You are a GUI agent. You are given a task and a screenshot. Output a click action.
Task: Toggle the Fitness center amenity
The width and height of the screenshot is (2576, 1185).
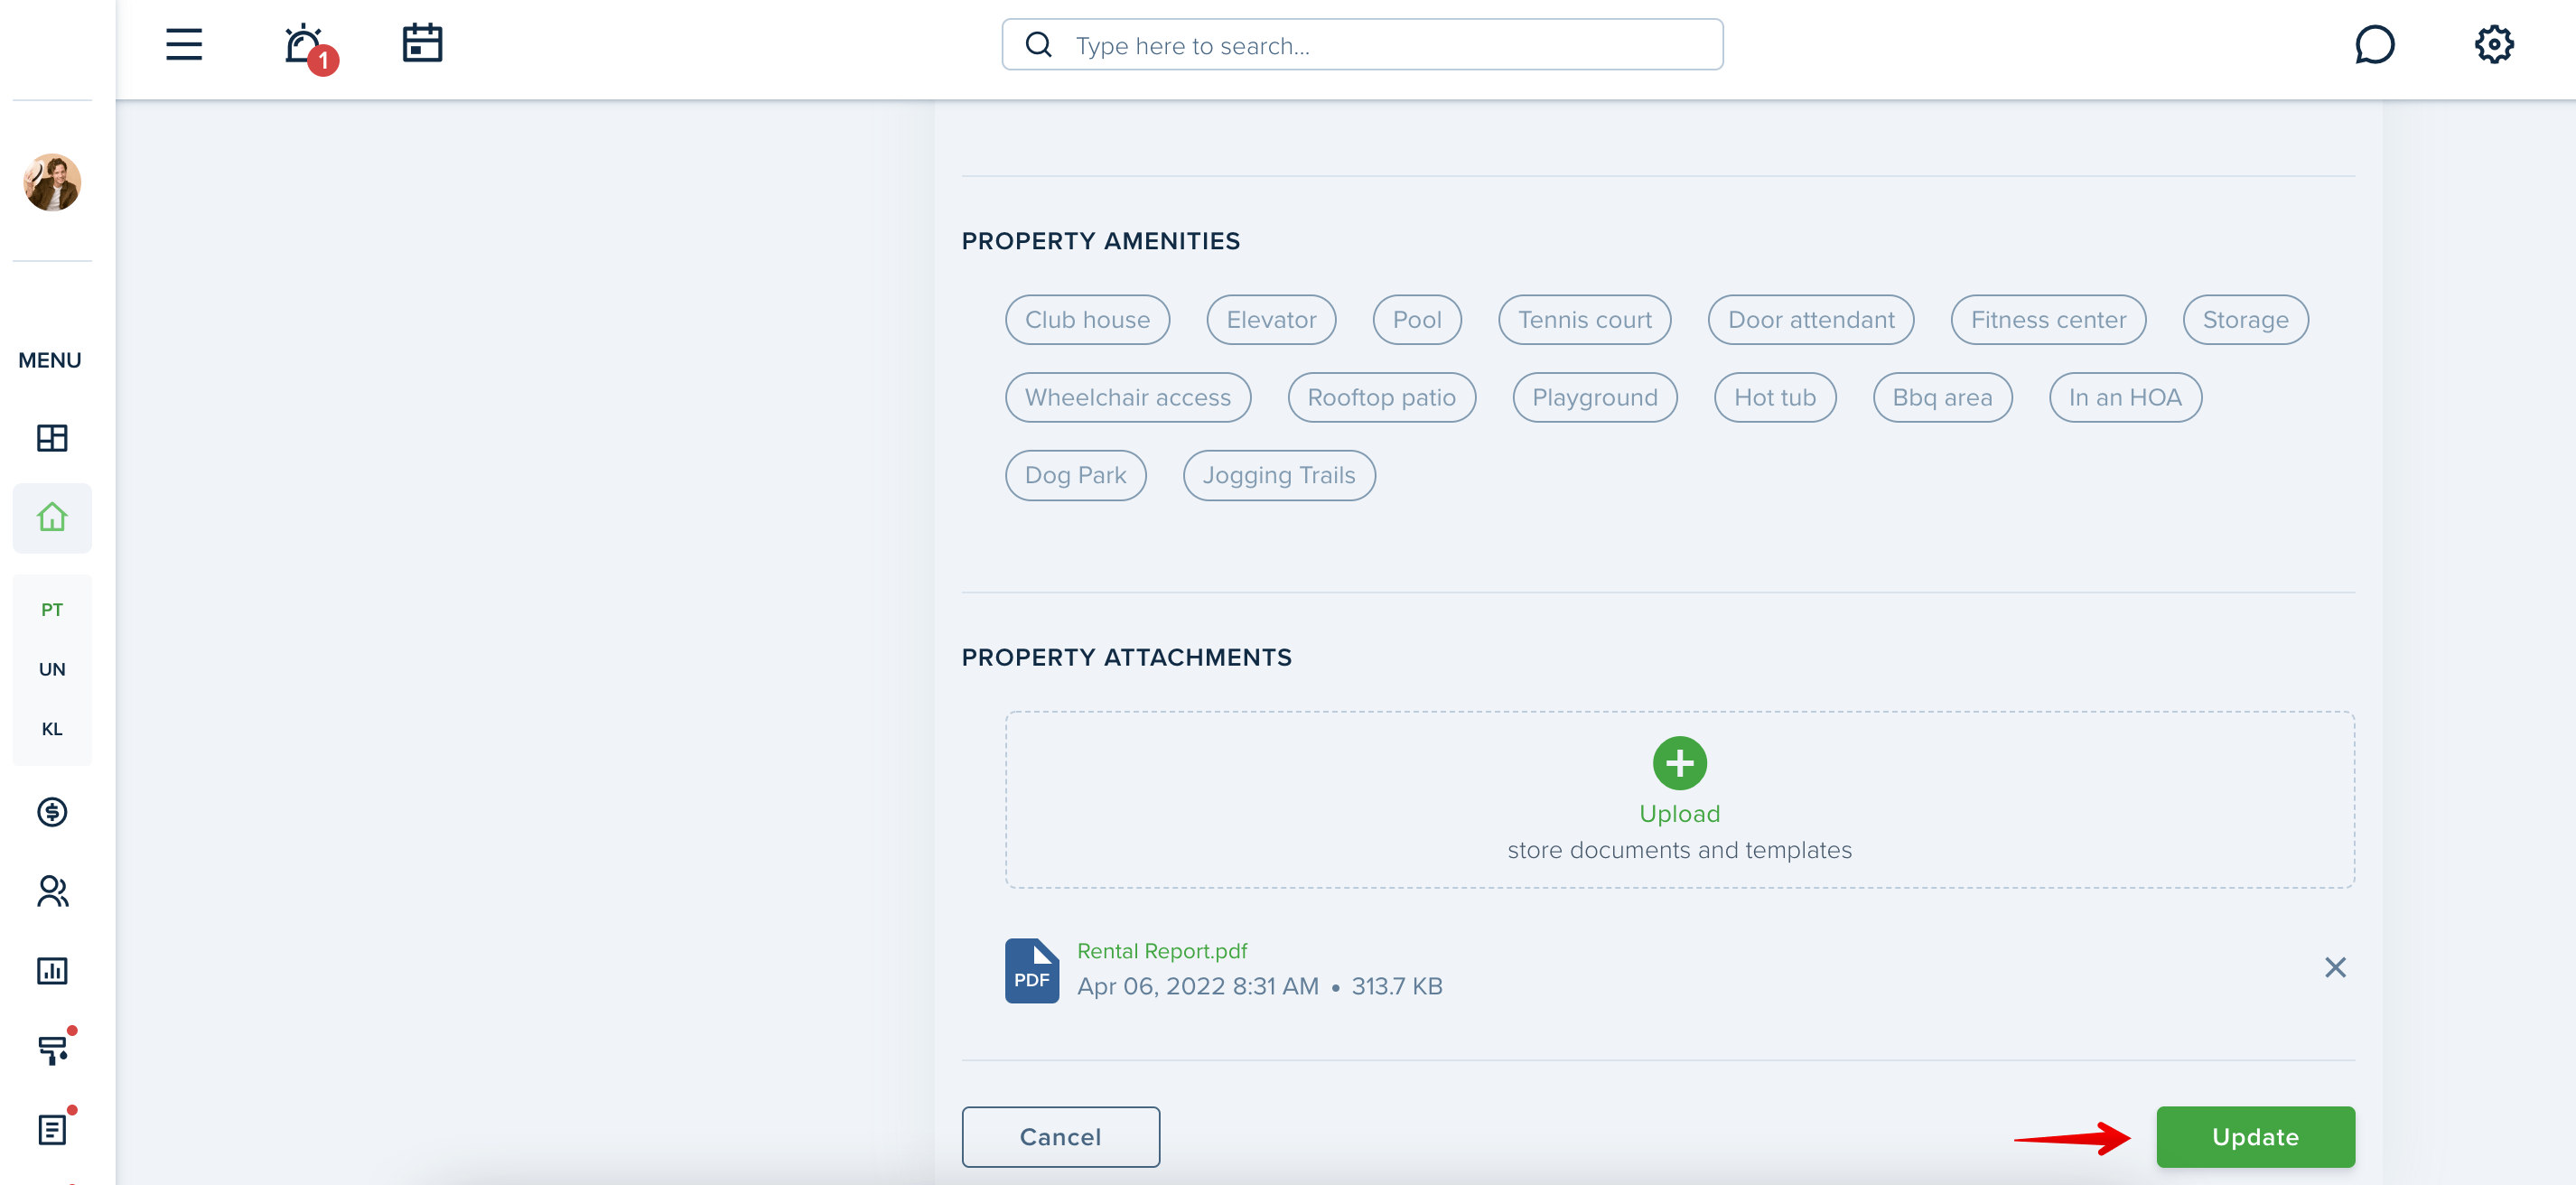tap(2048, 320)
